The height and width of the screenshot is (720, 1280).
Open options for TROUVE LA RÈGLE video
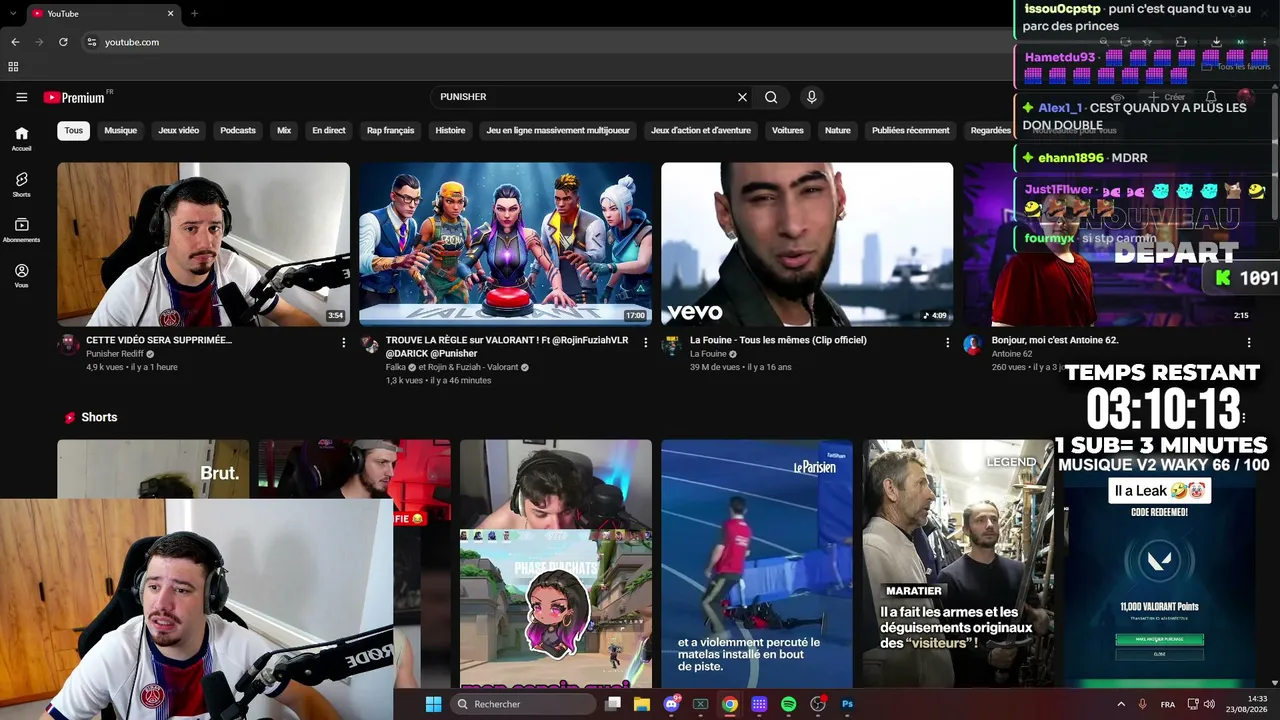pyautogui.click(x=646, y=342)
